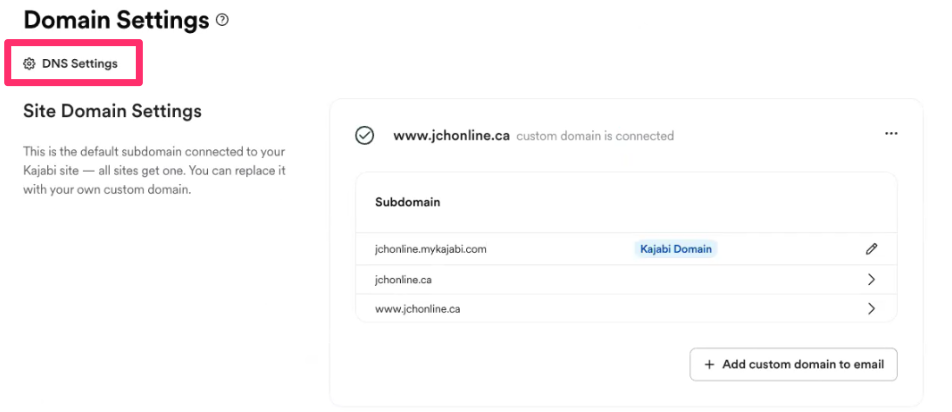The width and height of the screenshot is (952, 412).
Task: Edit the Kajabi subdomain with pencil icon
Action: [871, 249]
